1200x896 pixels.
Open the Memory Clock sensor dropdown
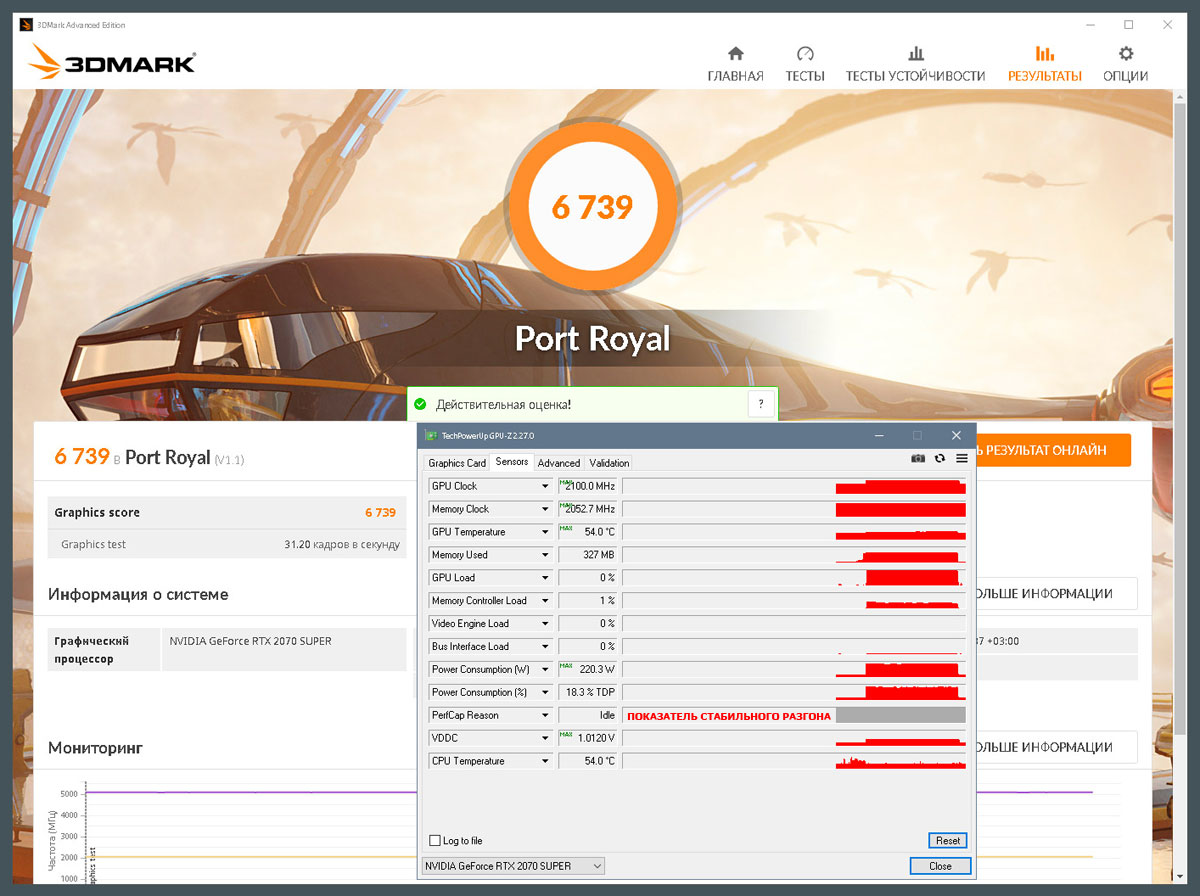545,509
